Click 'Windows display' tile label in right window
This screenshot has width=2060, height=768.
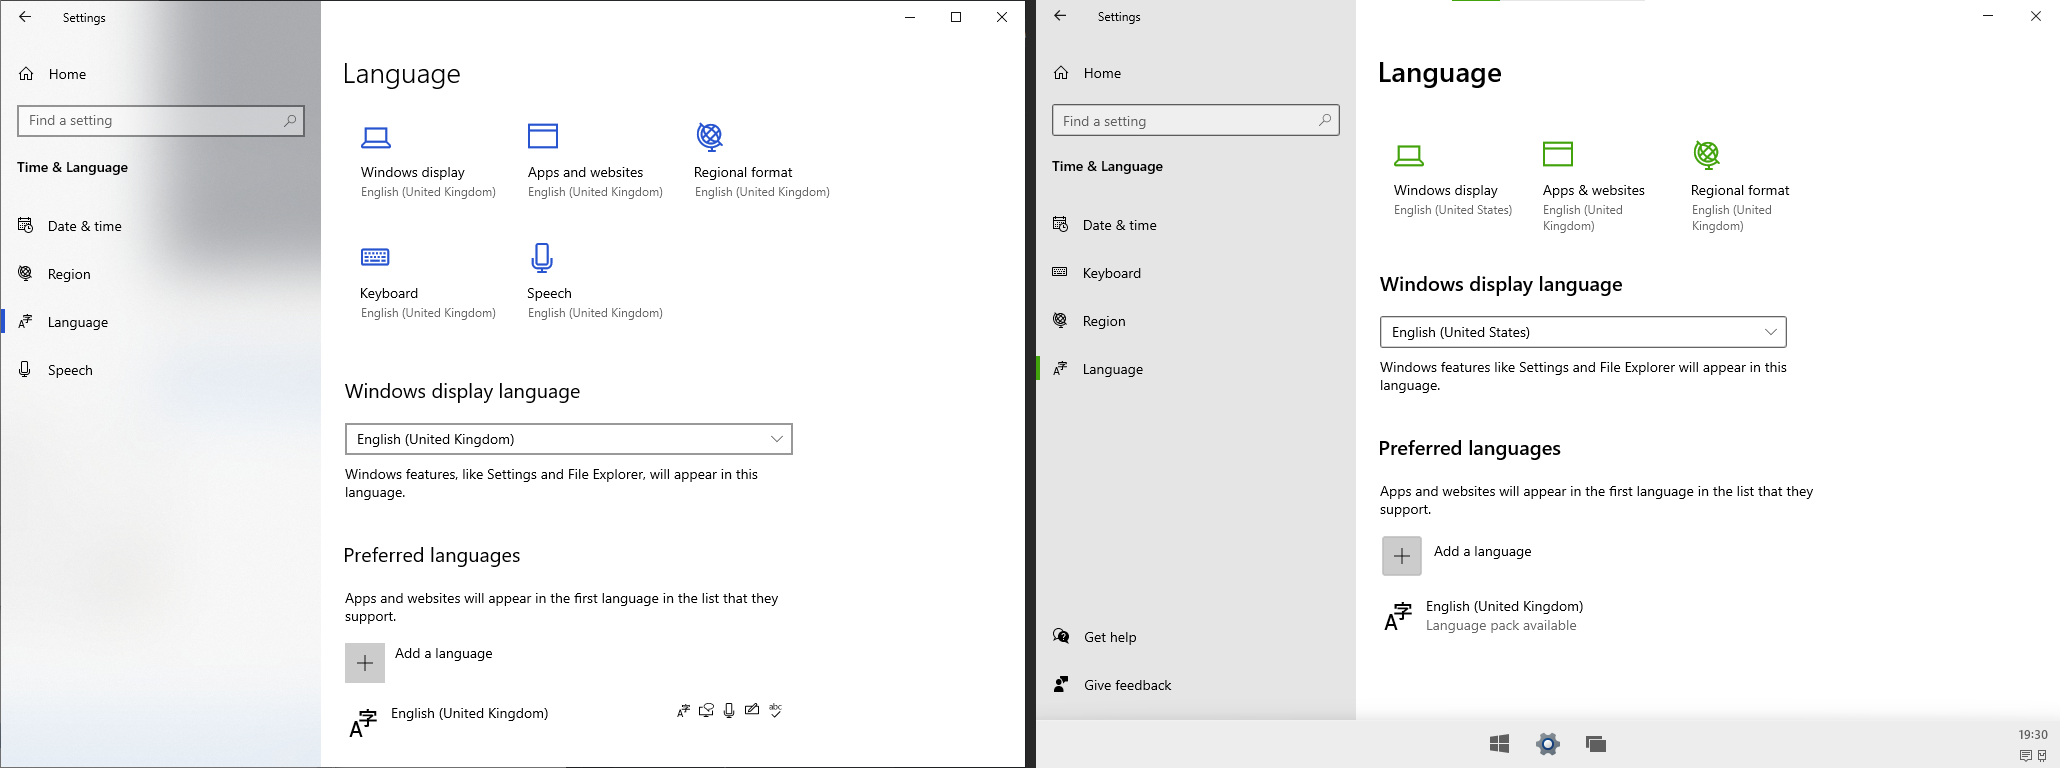[x=1446, y=190]
